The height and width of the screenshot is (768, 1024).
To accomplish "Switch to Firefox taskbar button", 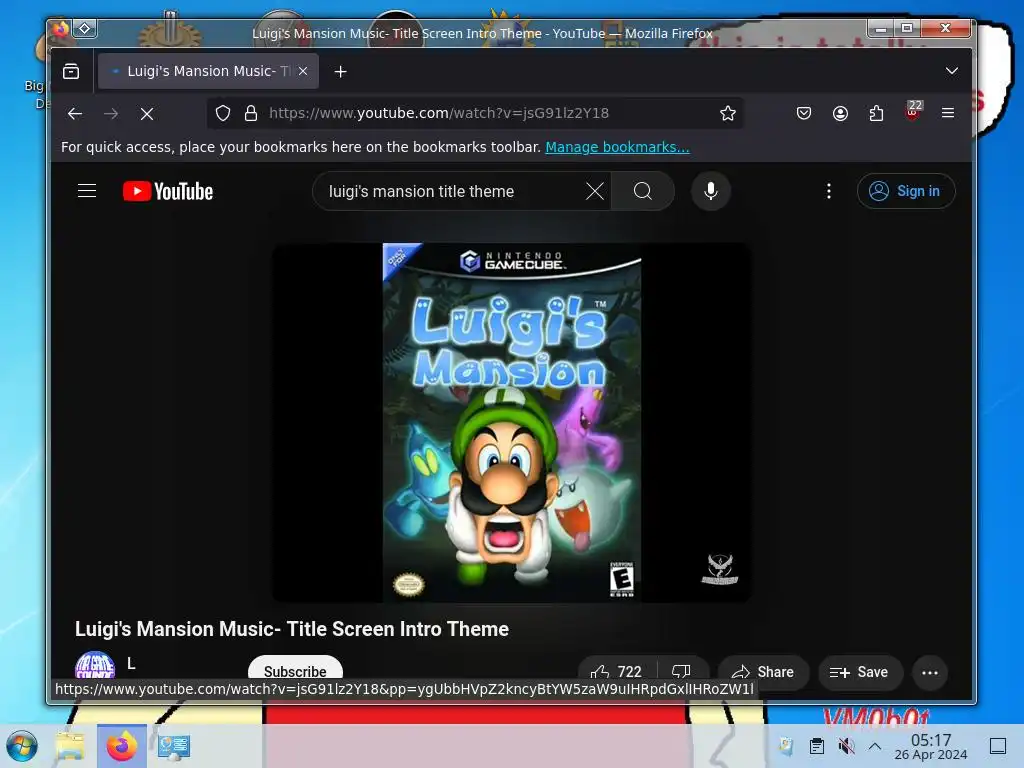I will 122,746.
